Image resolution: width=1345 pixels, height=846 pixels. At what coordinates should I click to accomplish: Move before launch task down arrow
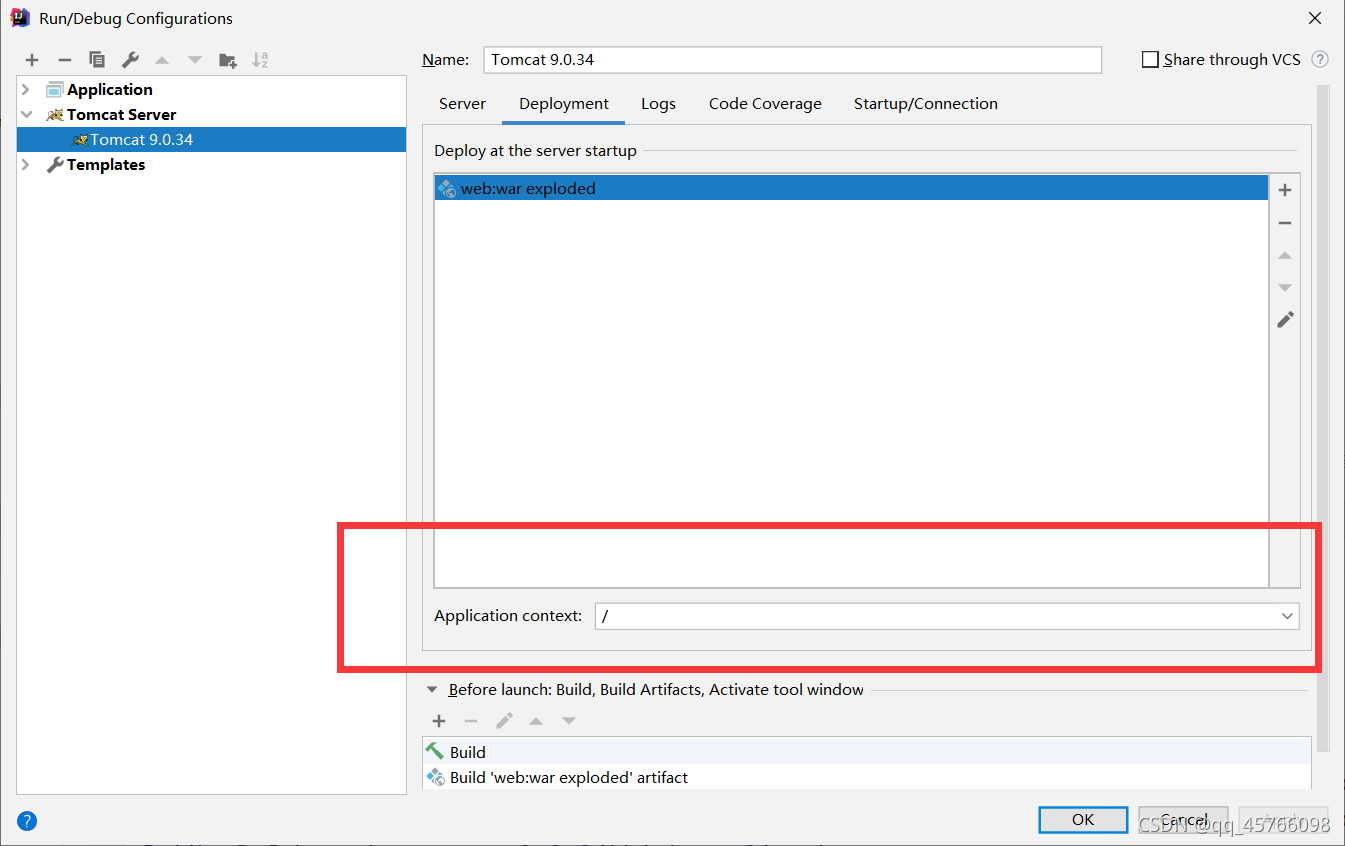point(569,721)
